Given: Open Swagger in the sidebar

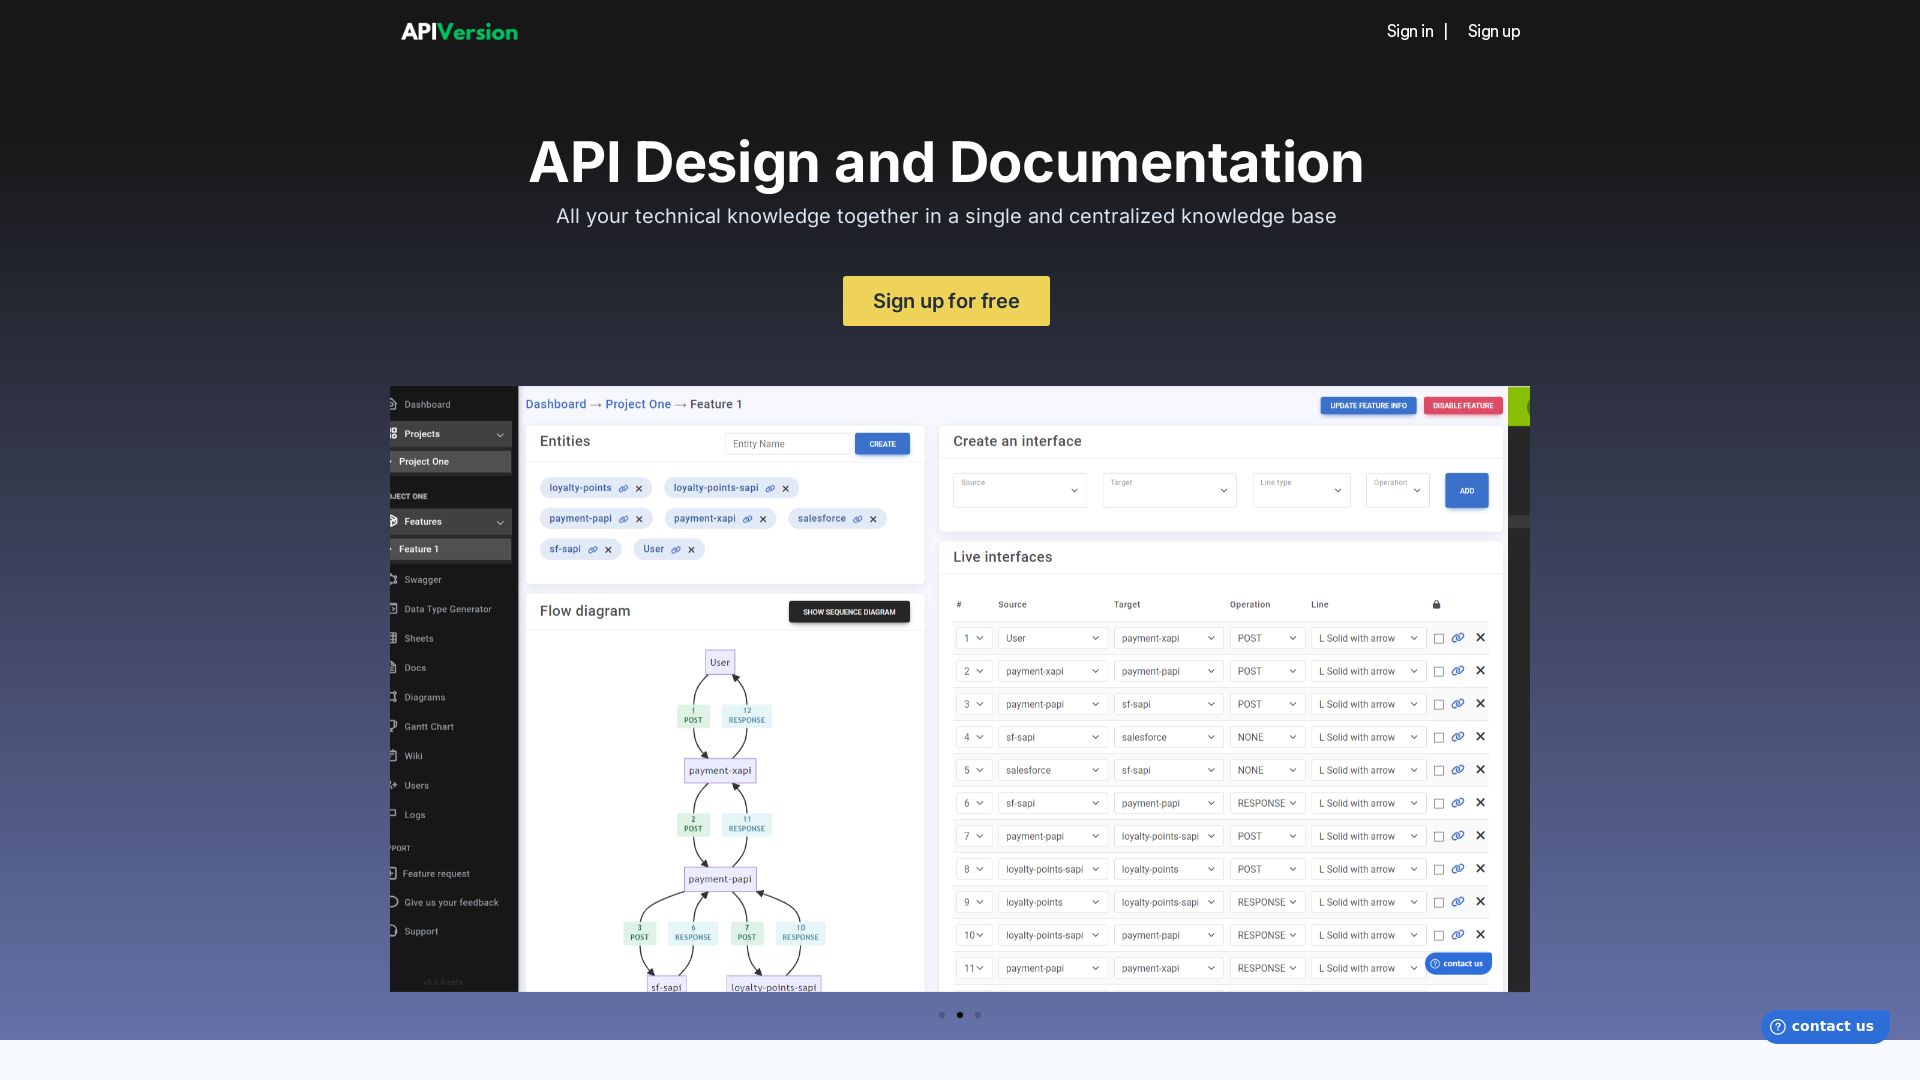Looking at the screenshot, I should click(422, 580).
